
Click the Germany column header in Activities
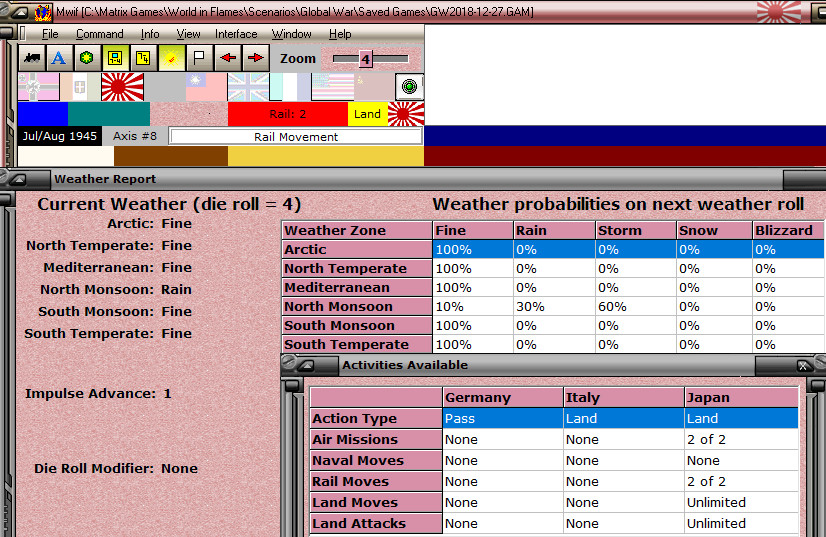pos(503,397)
